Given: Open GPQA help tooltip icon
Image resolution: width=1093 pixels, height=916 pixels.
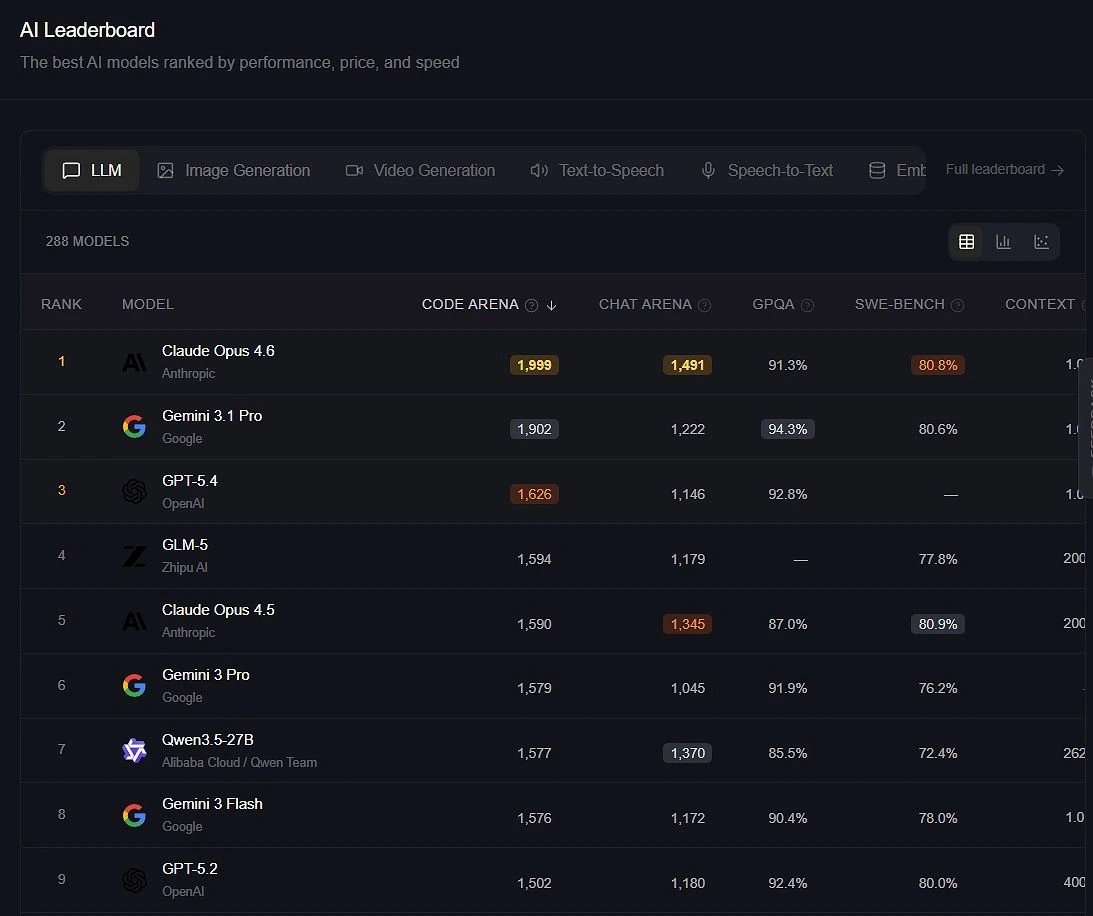Looking at the screenshot, I should [807, 305].
